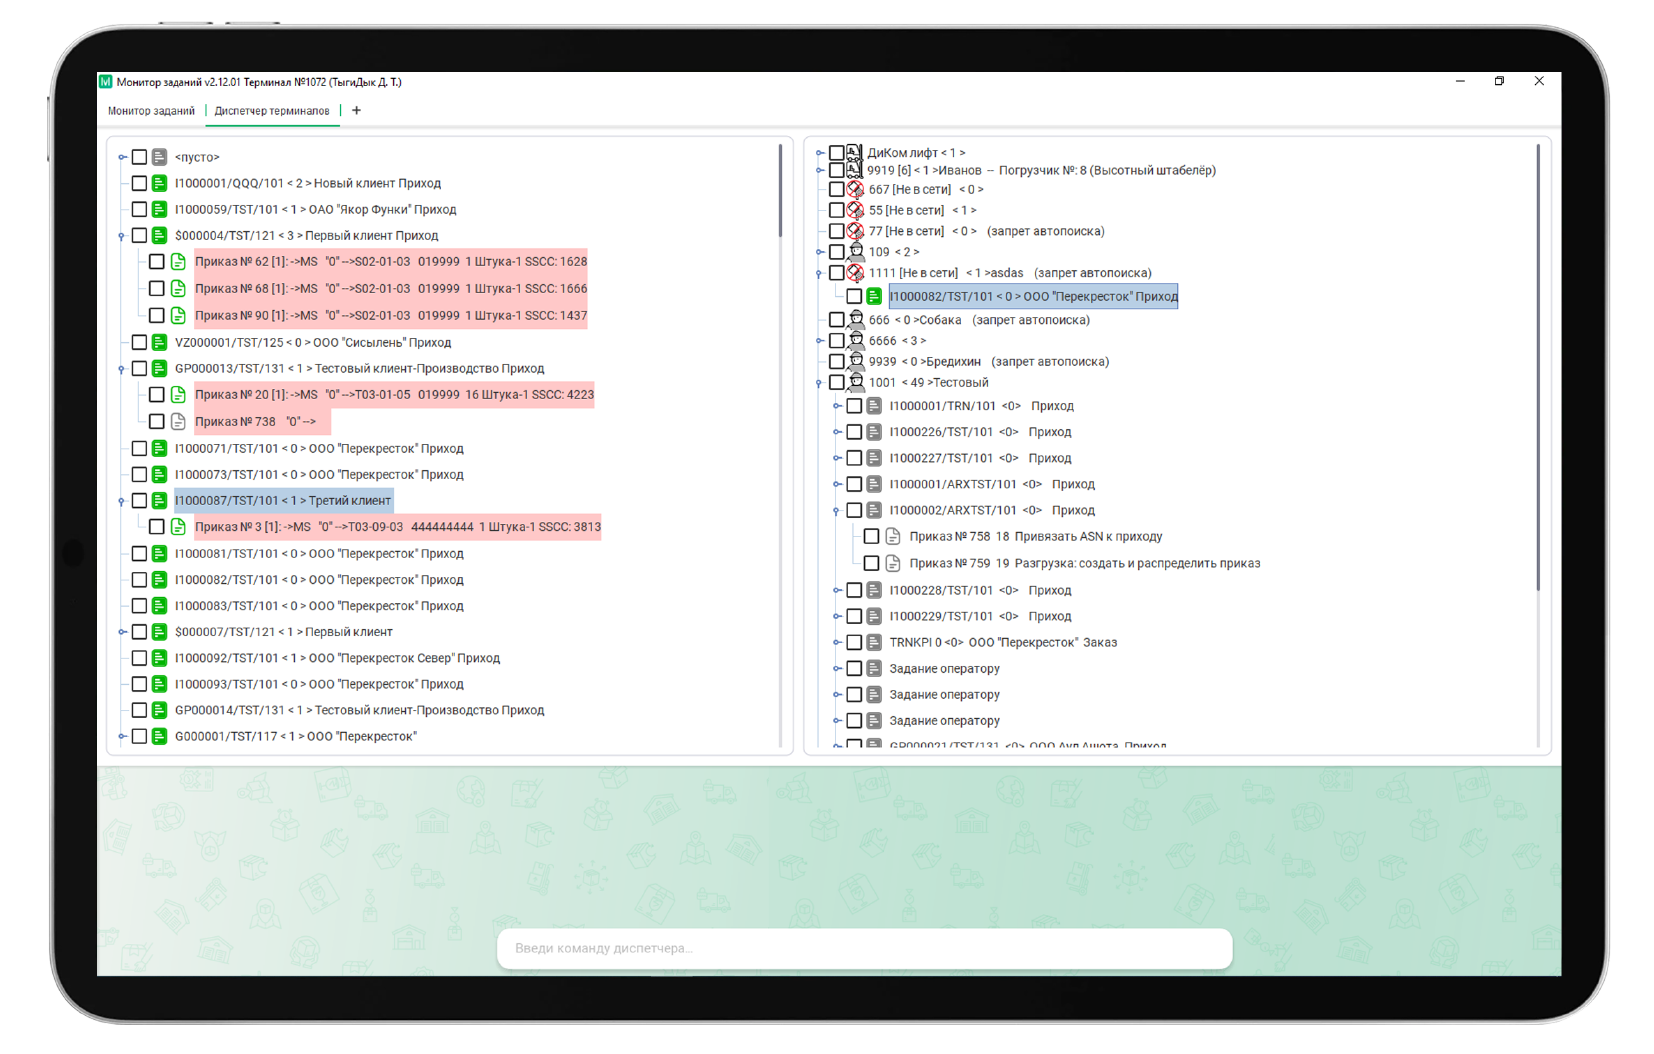Collapse terminal 1001 Тестовый node

[x=819, y=383]
